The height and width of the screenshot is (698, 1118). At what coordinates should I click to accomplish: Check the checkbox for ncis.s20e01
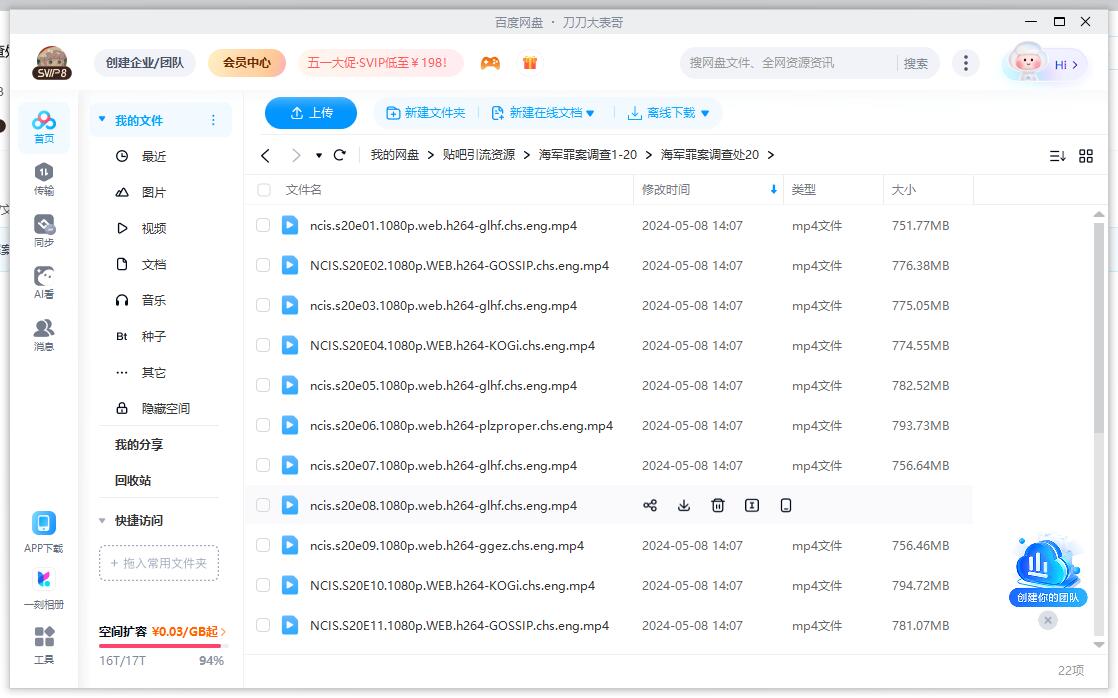click(x=263, y=225)
